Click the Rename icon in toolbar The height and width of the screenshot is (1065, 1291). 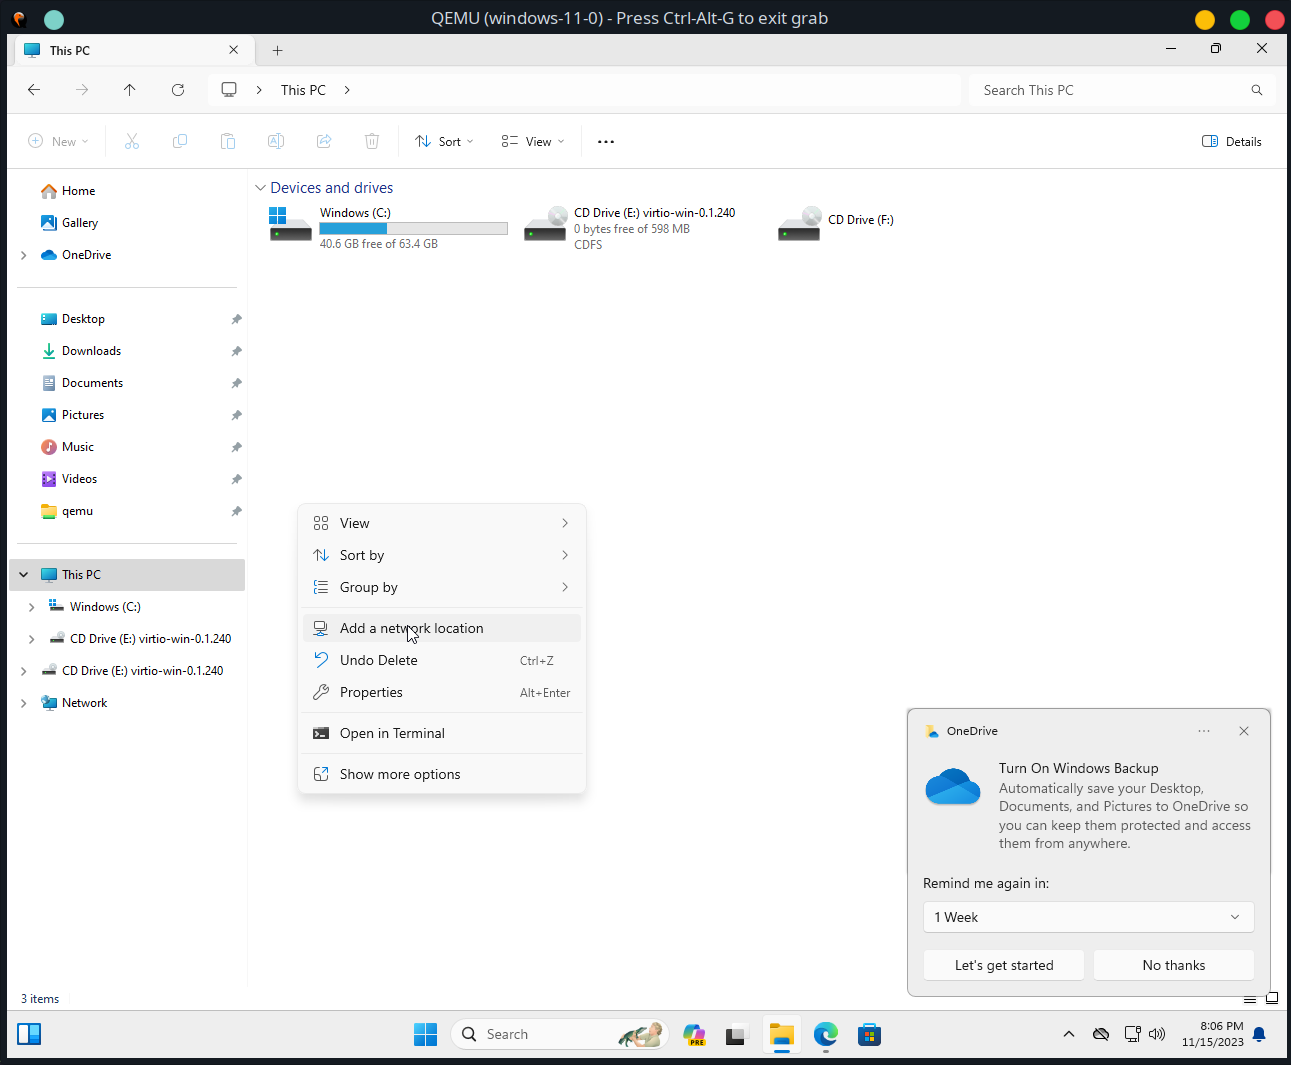point(276,142)
